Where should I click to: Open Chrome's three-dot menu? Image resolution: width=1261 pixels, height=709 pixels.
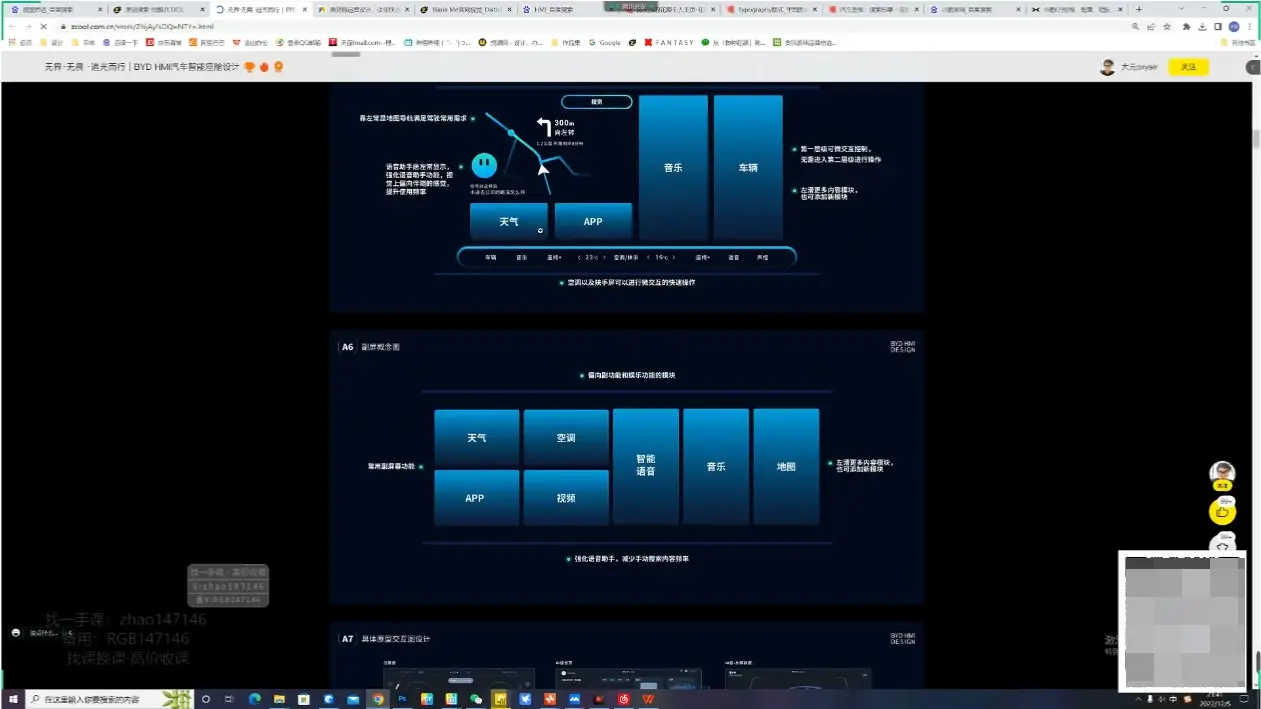pos(1250,26)
